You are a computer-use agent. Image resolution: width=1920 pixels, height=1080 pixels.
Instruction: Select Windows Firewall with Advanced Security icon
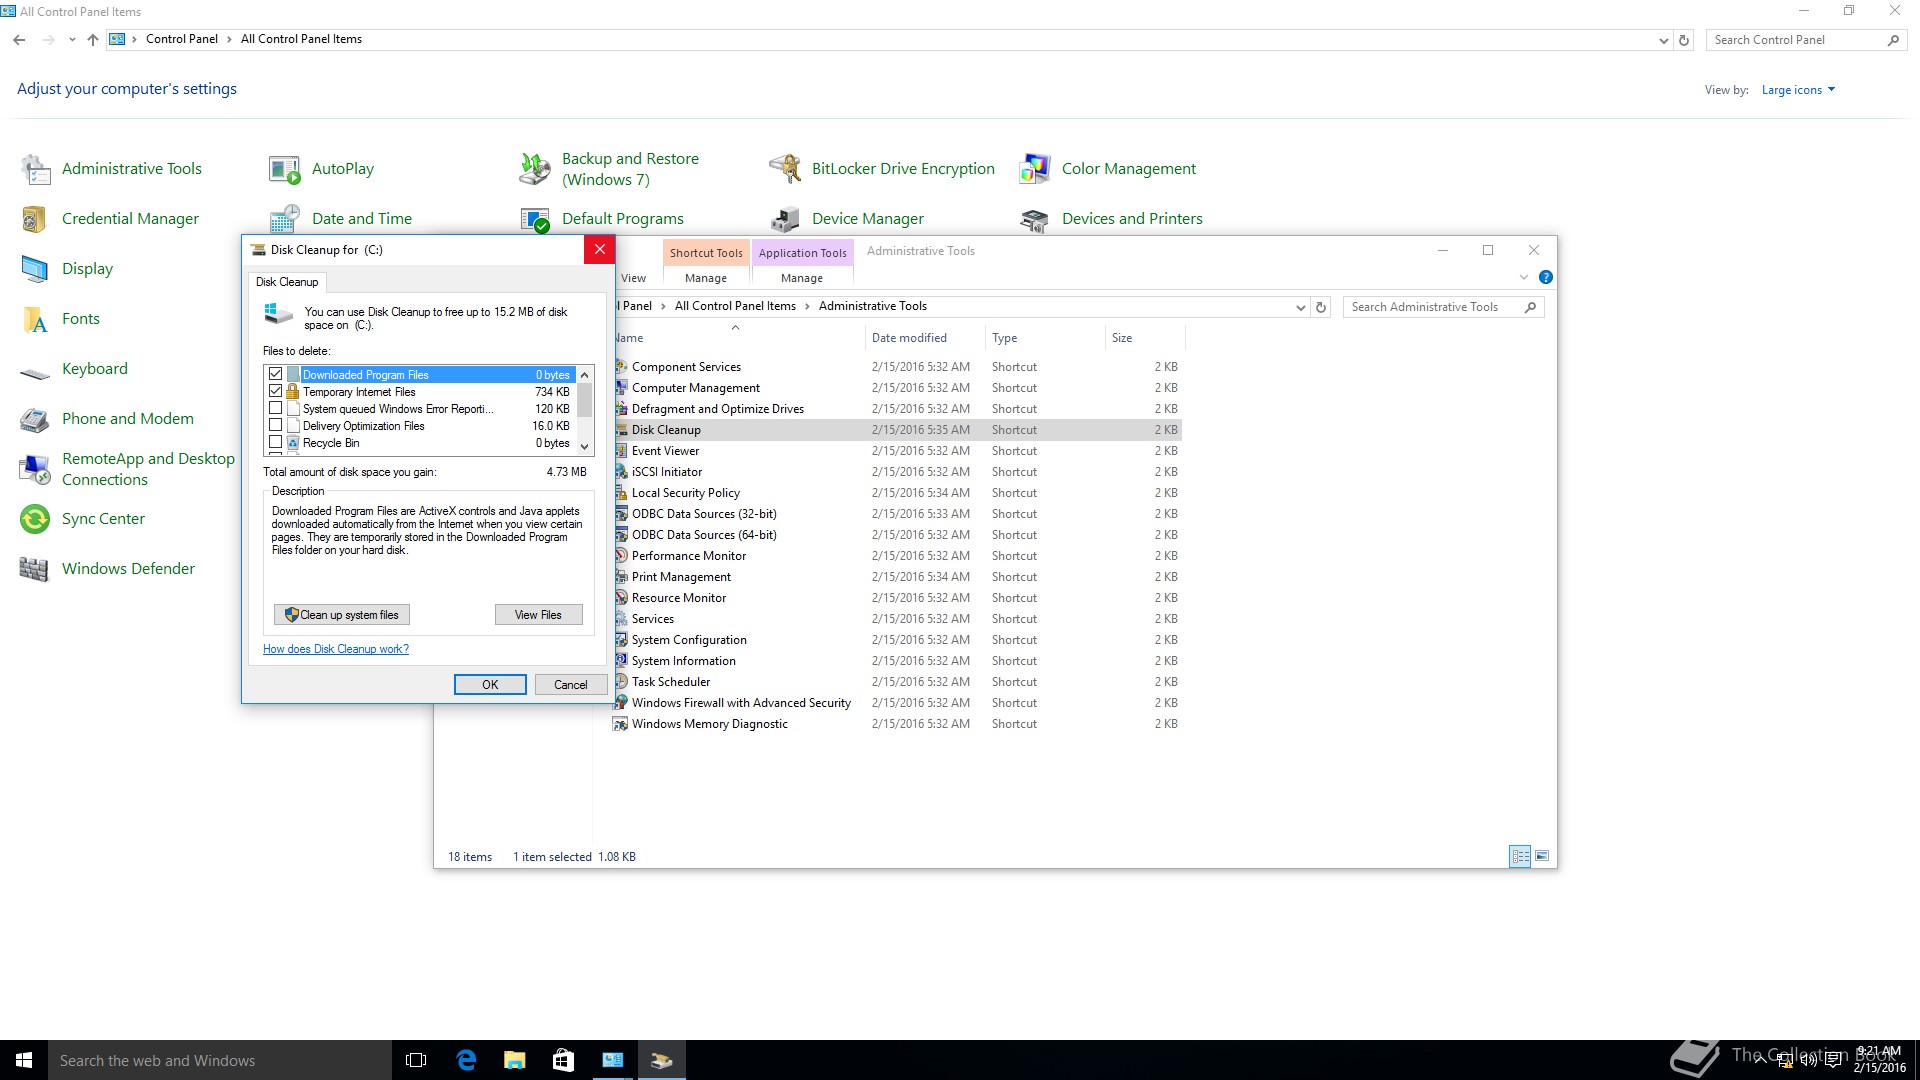[621, 703]
